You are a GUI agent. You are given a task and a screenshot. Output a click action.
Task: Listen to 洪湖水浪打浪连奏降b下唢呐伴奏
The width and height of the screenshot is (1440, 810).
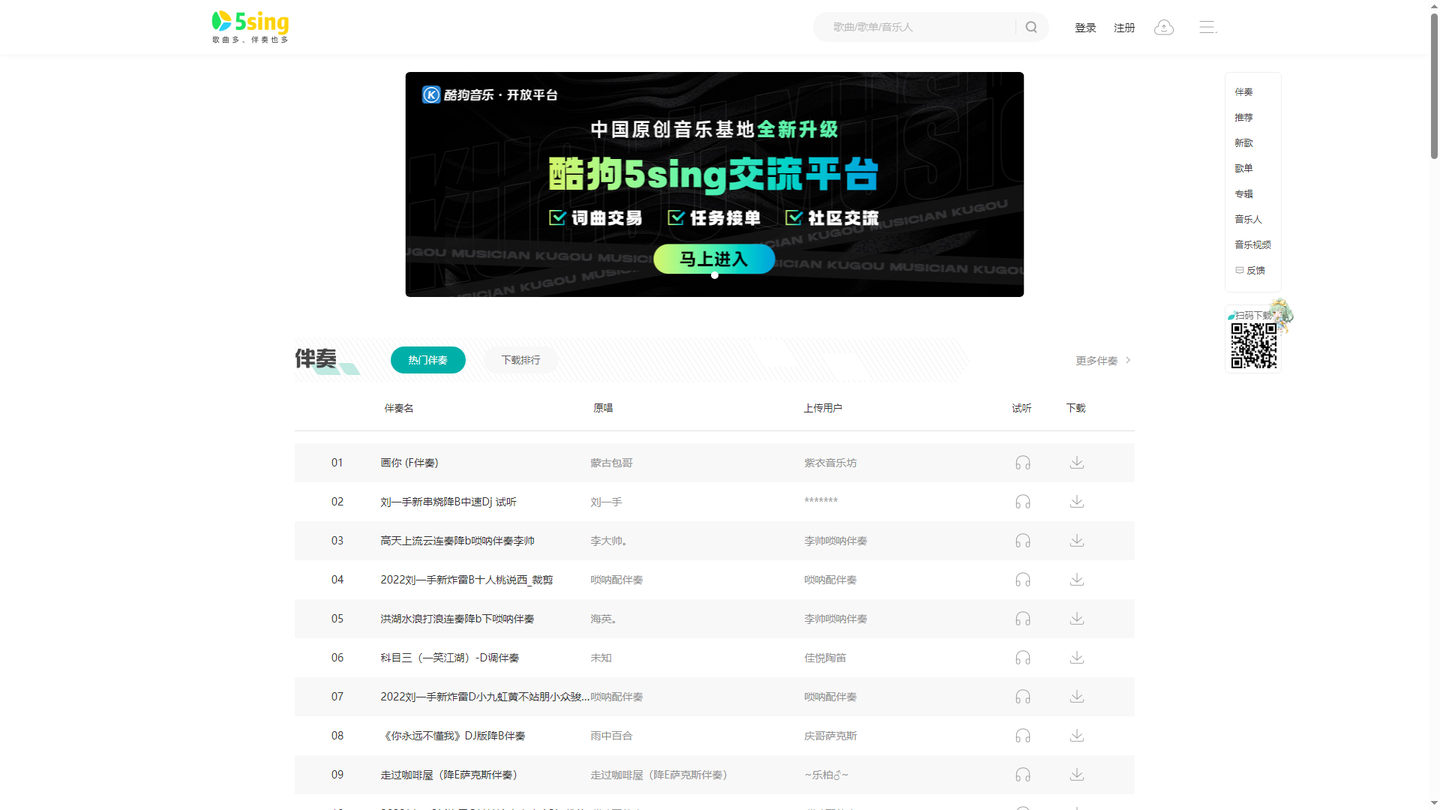point(1023,619)
